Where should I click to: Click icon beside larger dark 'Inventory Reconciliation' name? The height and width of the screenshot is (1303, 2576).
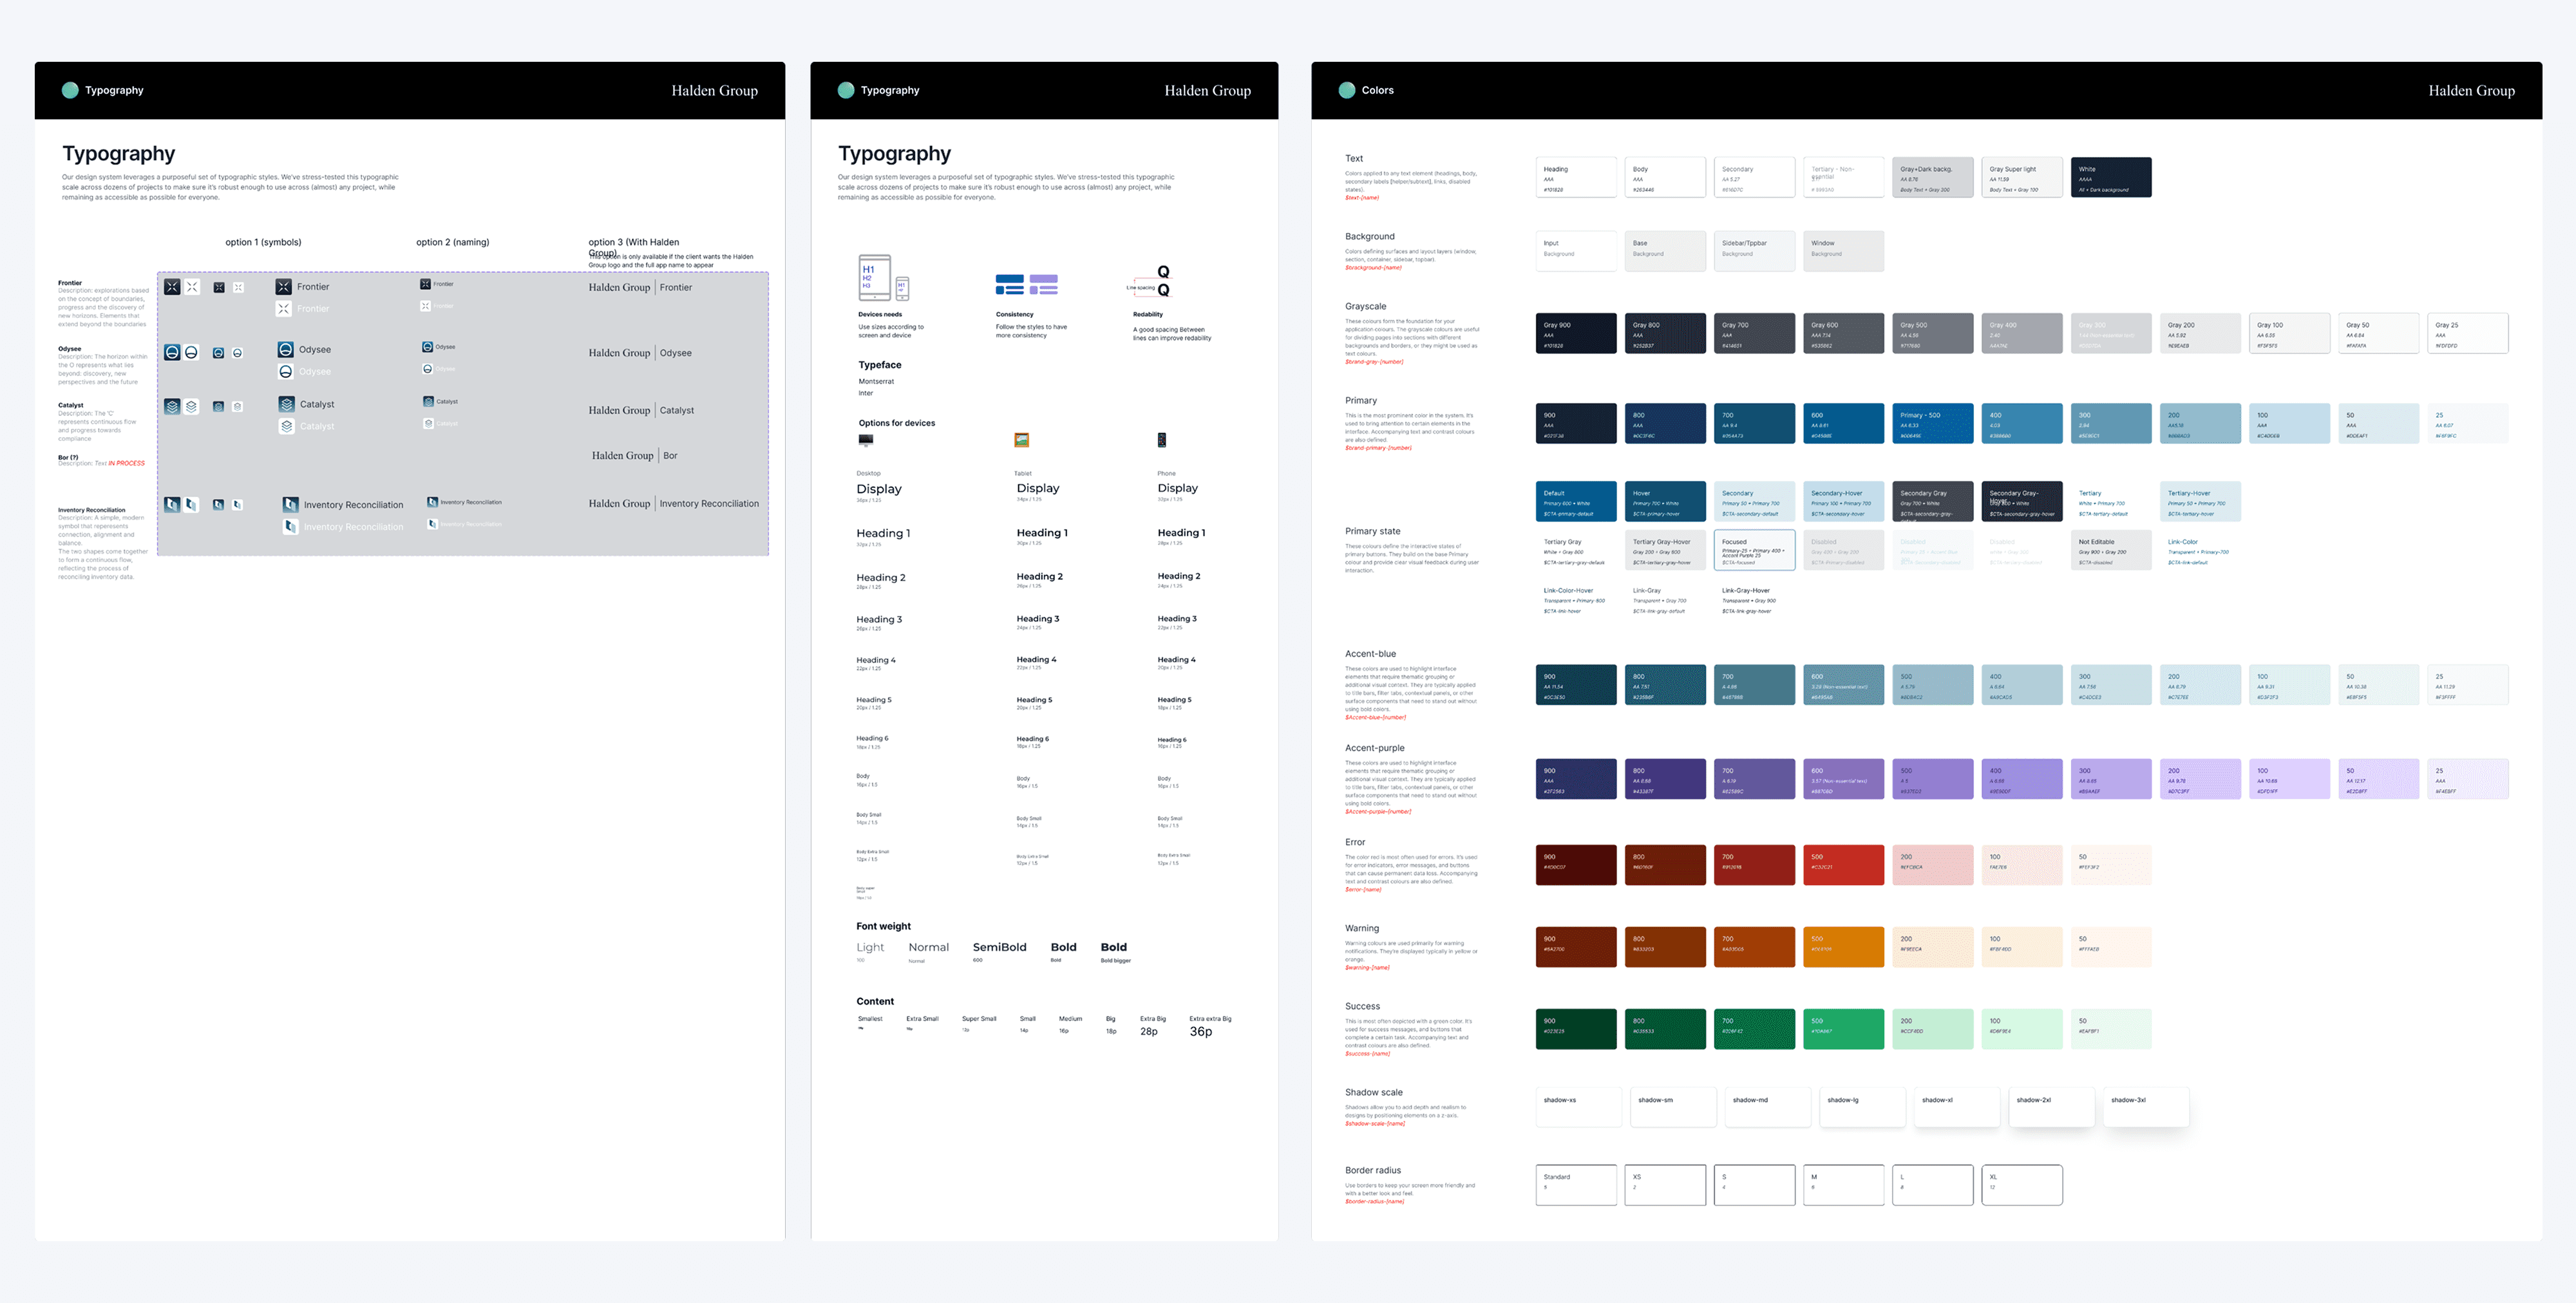(291, 505)
